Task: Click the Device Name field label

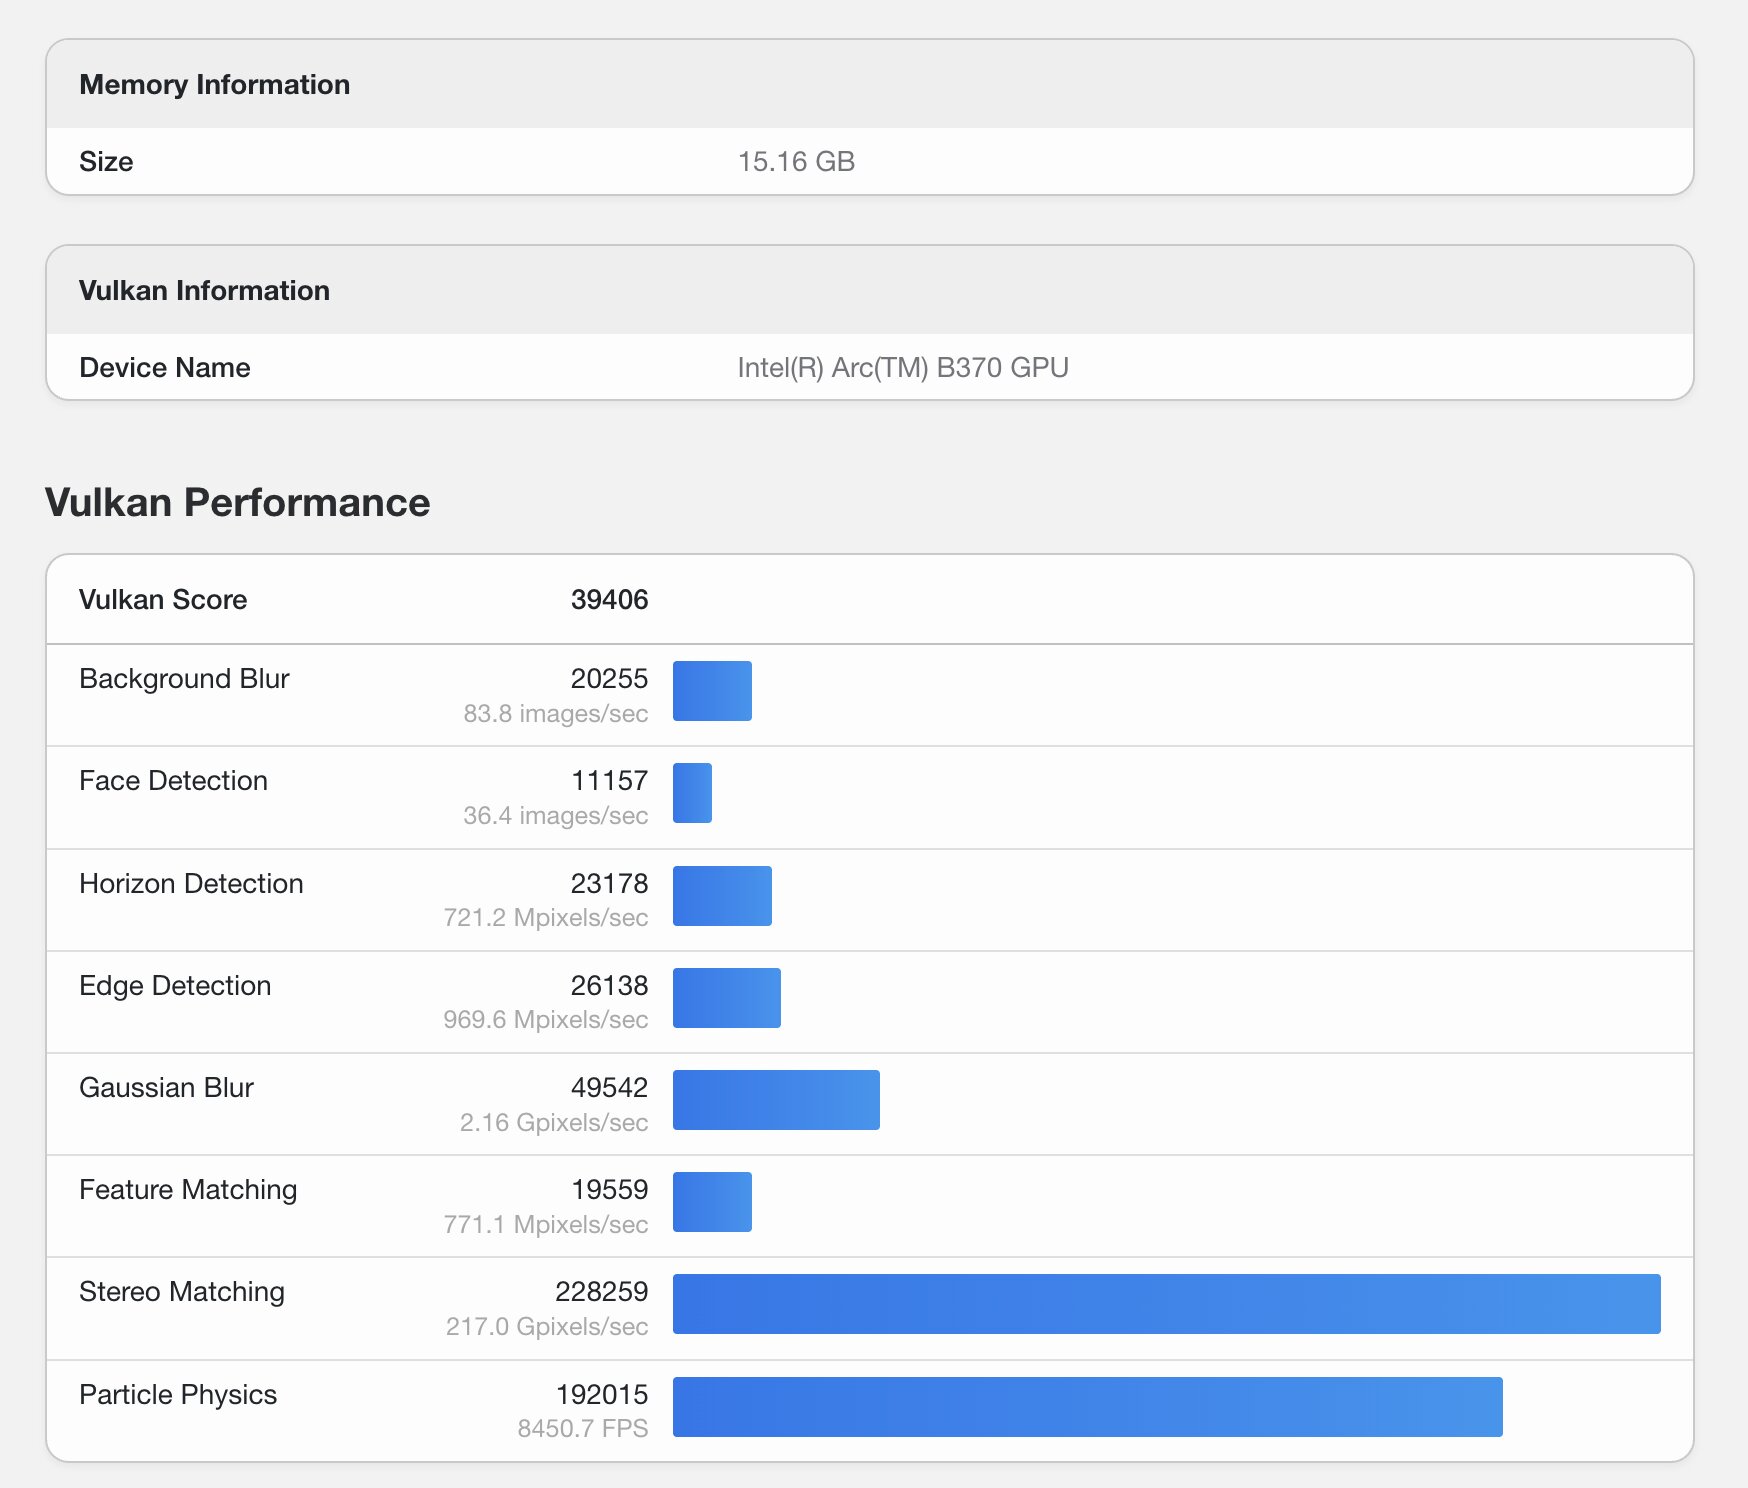Action: click(x=164, y=368)
